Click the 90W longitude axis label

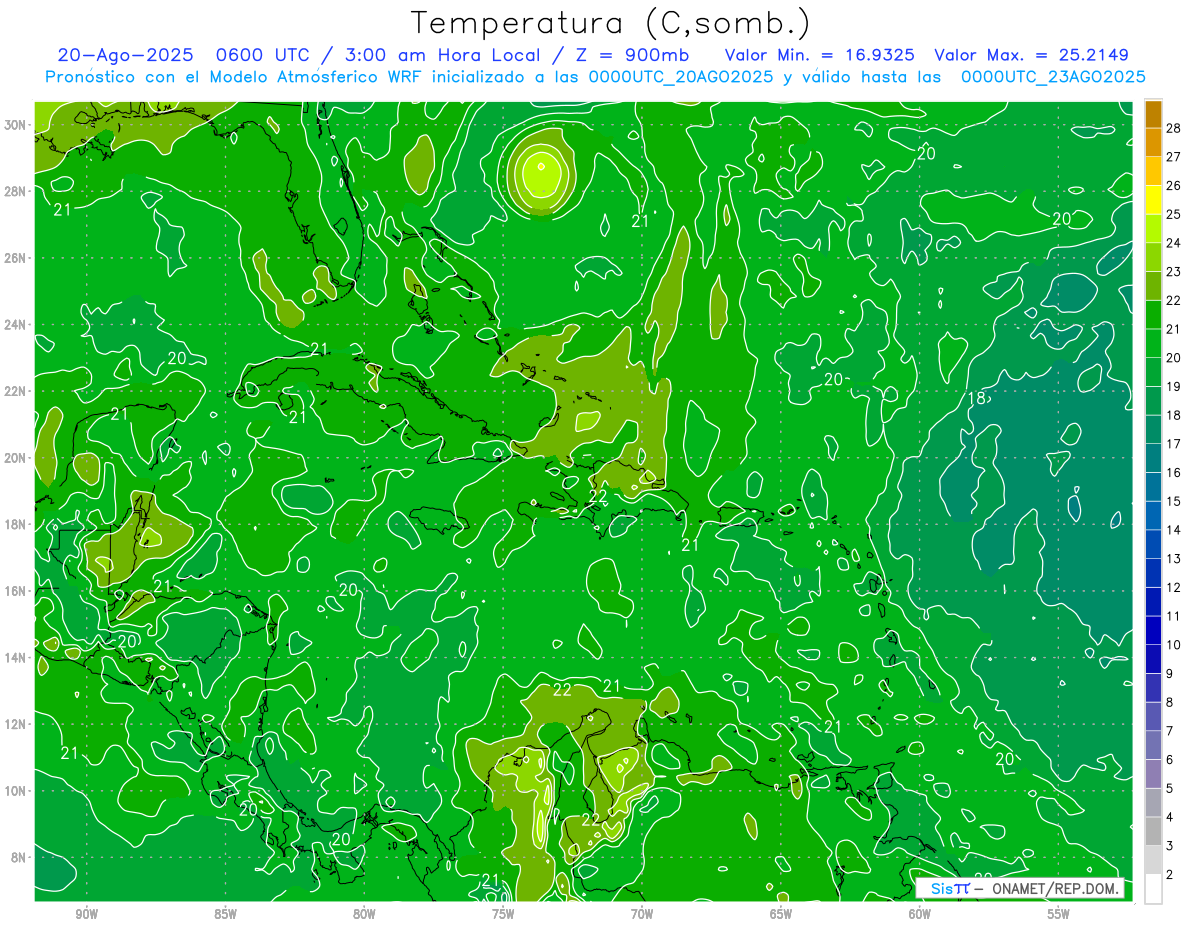click(87, 914)
